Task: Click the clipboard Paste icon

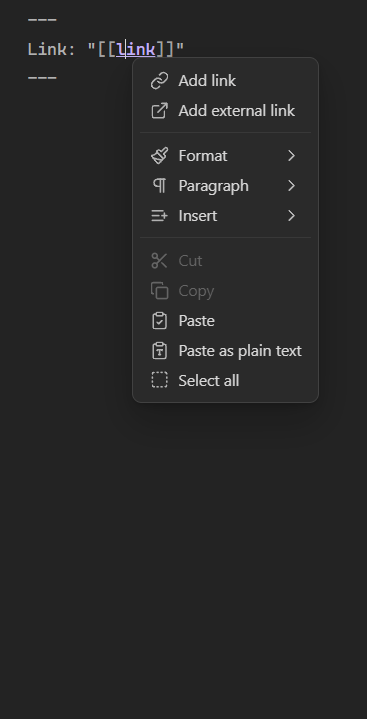Action: click(x=159, y=321)
